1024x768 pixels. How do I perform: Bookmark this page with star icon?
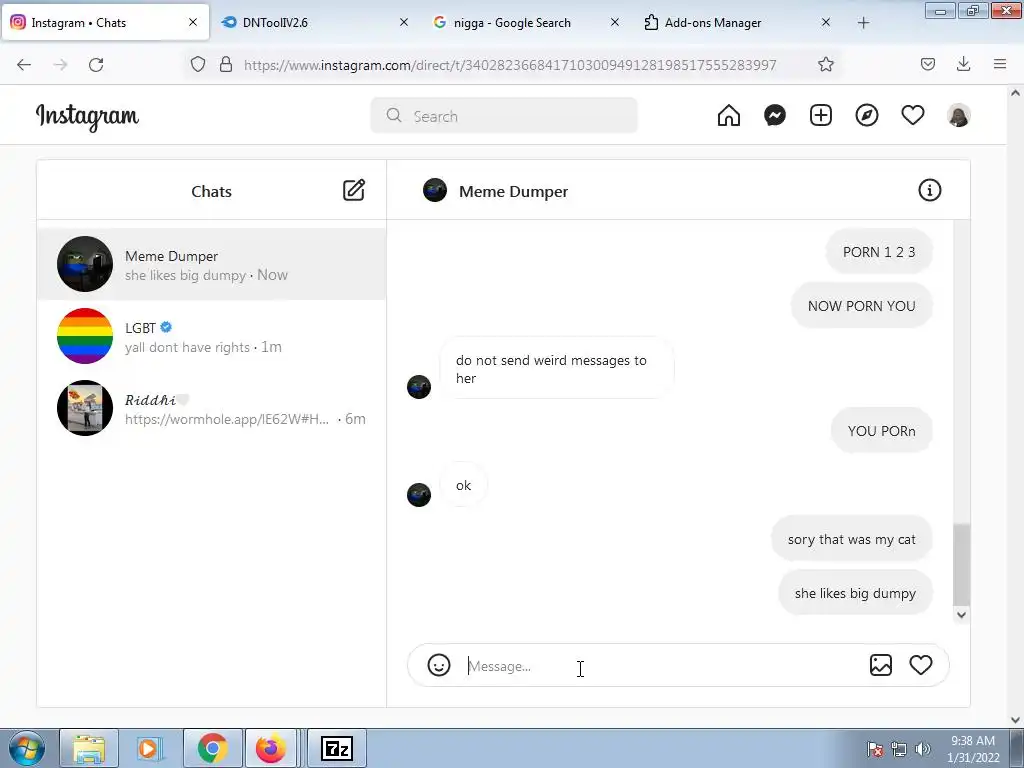click(825, 64)
